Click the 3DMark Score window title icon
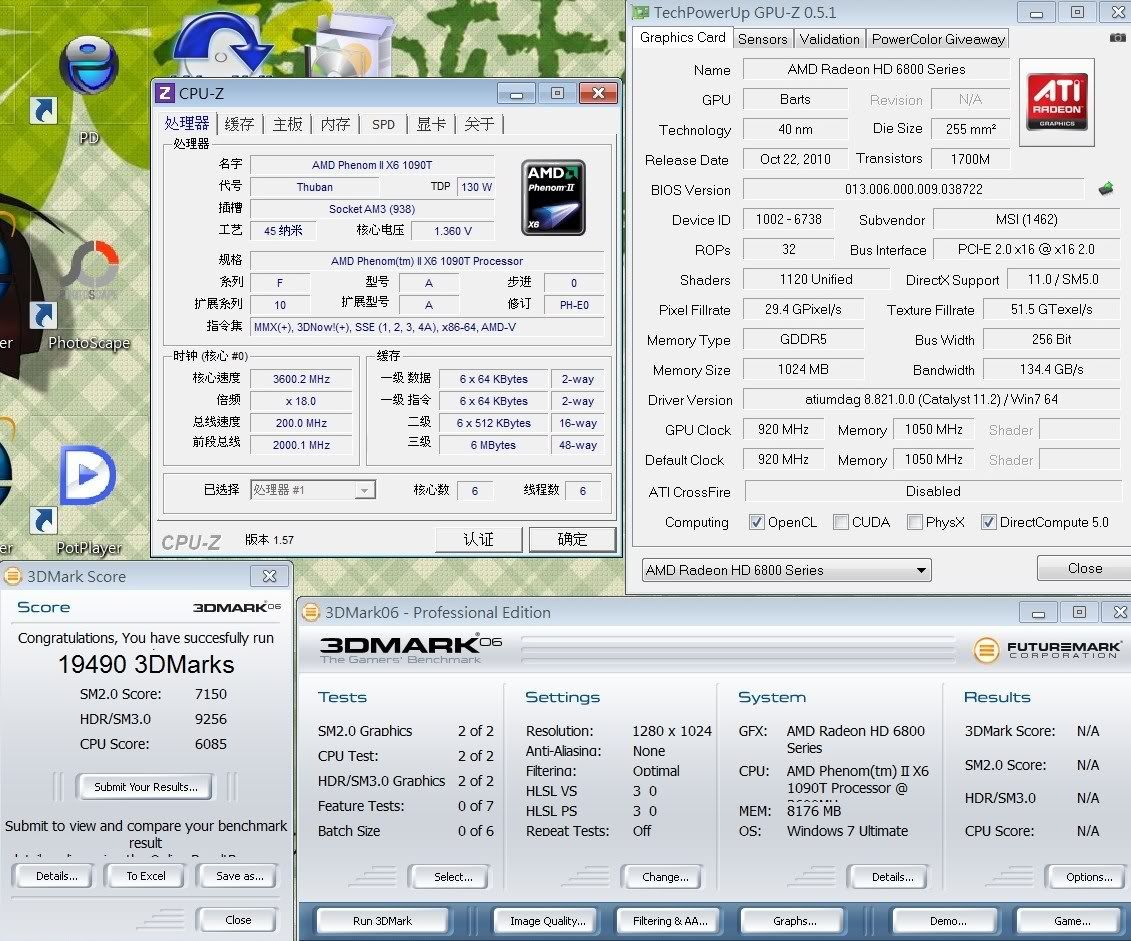The height and width of the screenshot is (941, 1131). click(12, 576)
